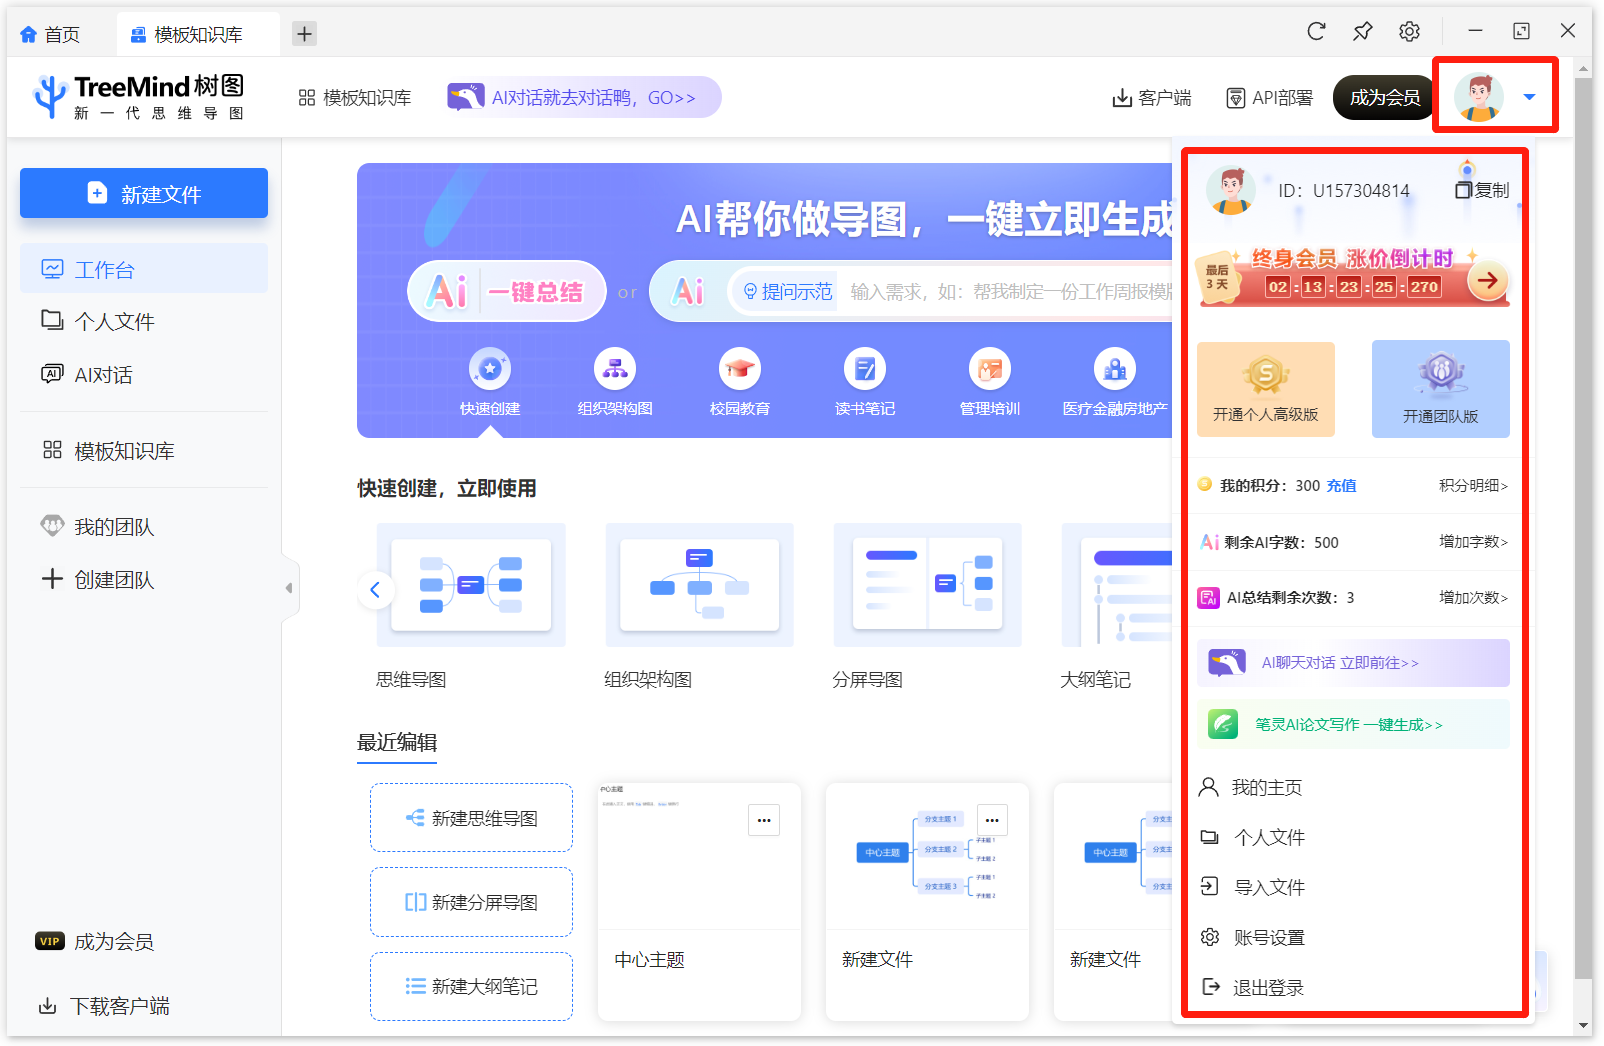The image size is (1604, 1046).
Task: Click 充值 next to my points
Action: tap(1341, 485)
